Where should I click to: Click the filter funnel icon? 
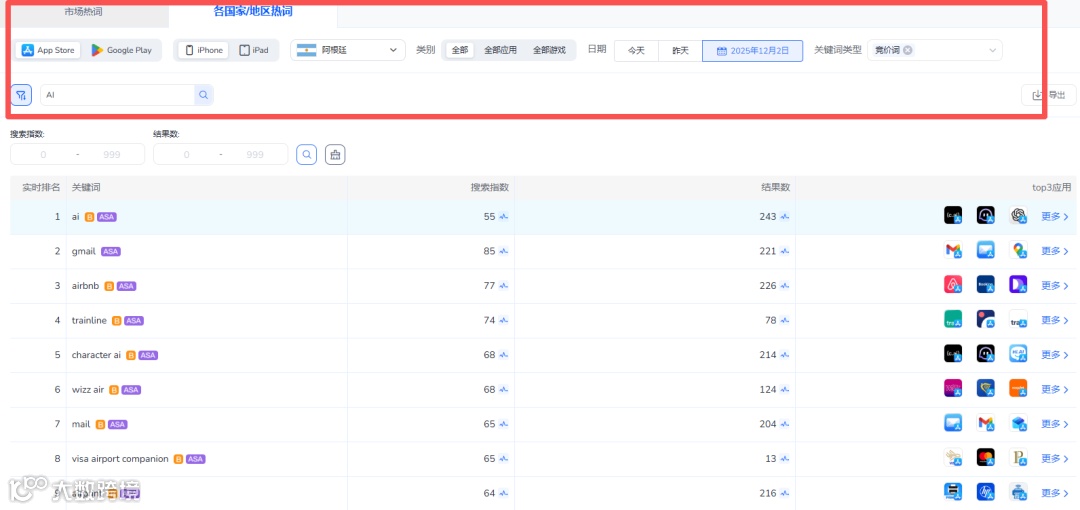[x=21, y=95]
